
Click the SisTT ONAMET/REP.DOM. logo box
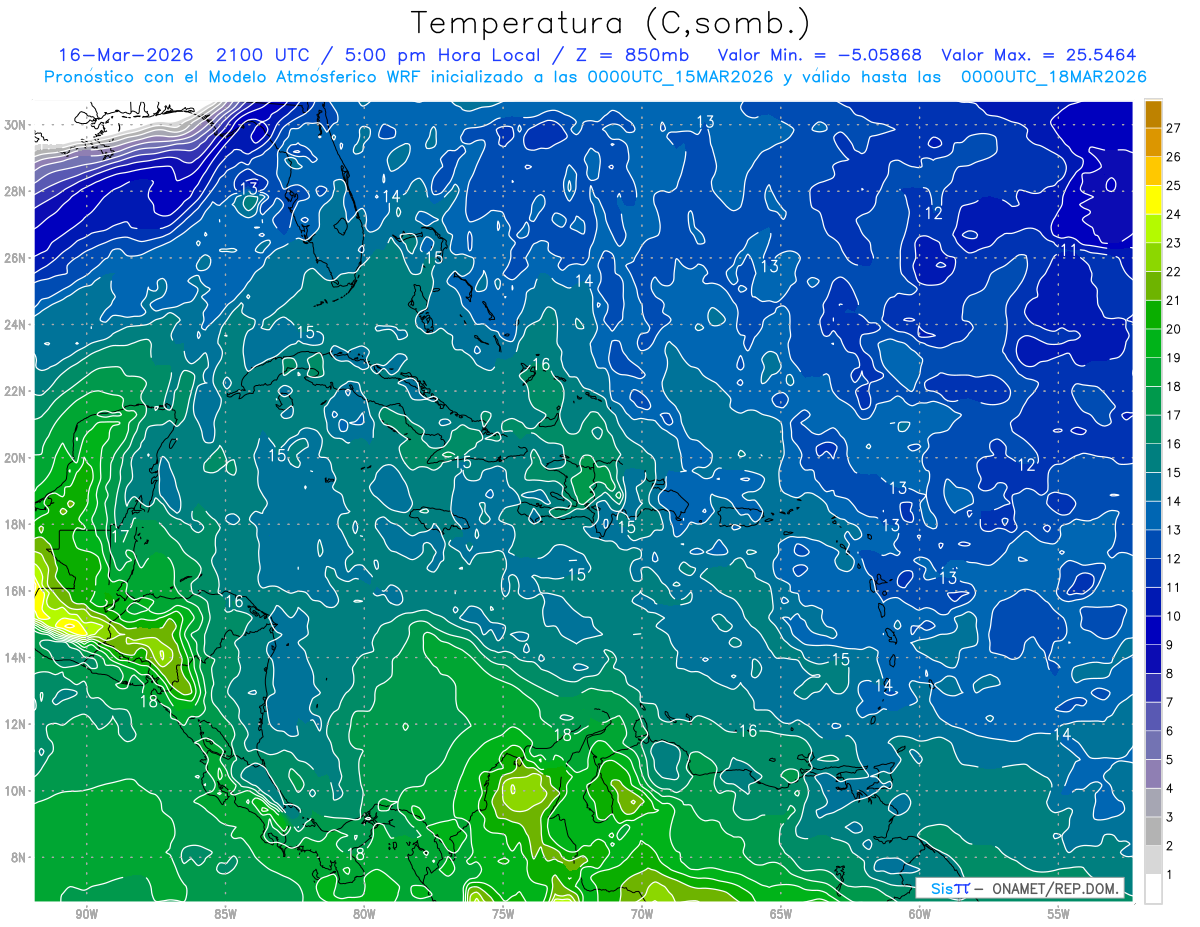pos(1020,888)
